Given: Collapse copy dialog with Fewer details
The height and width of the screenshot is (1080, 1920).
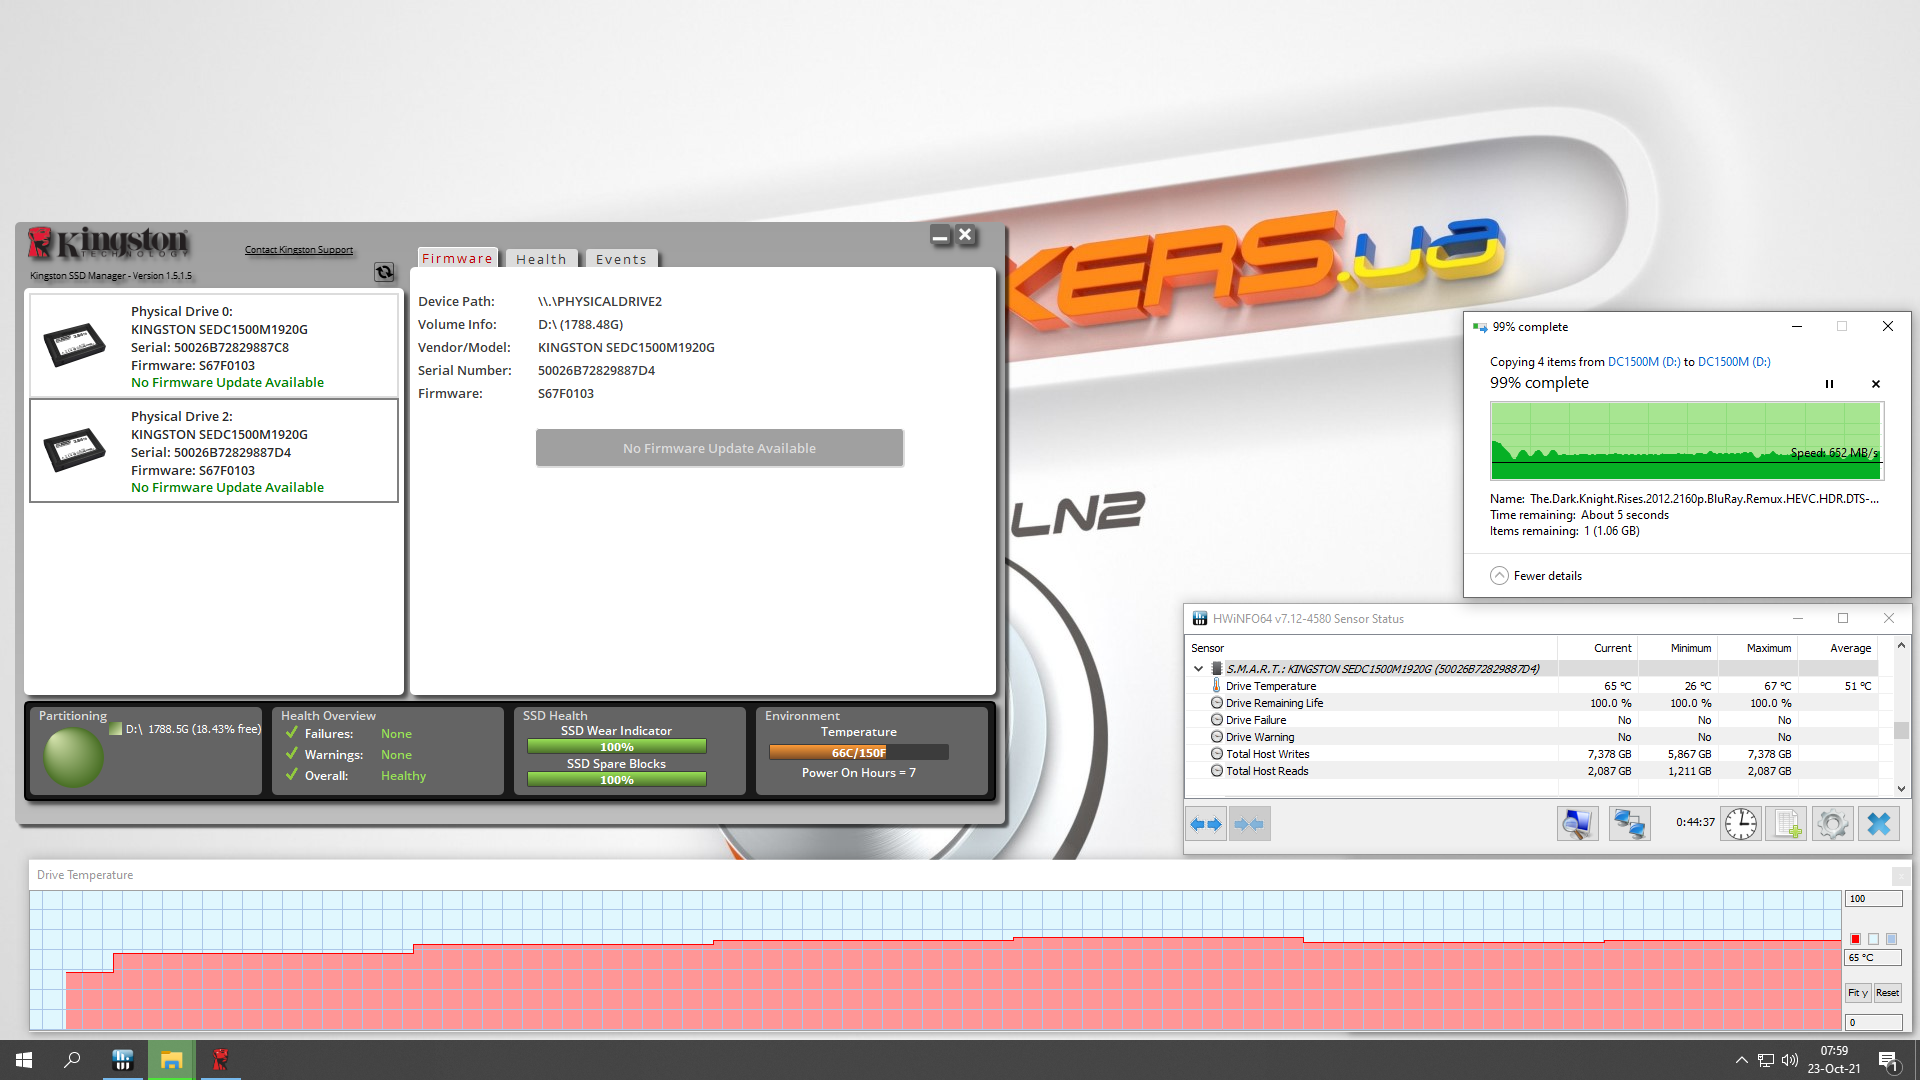Looking at the screenshot, I should click(1536, 576).
